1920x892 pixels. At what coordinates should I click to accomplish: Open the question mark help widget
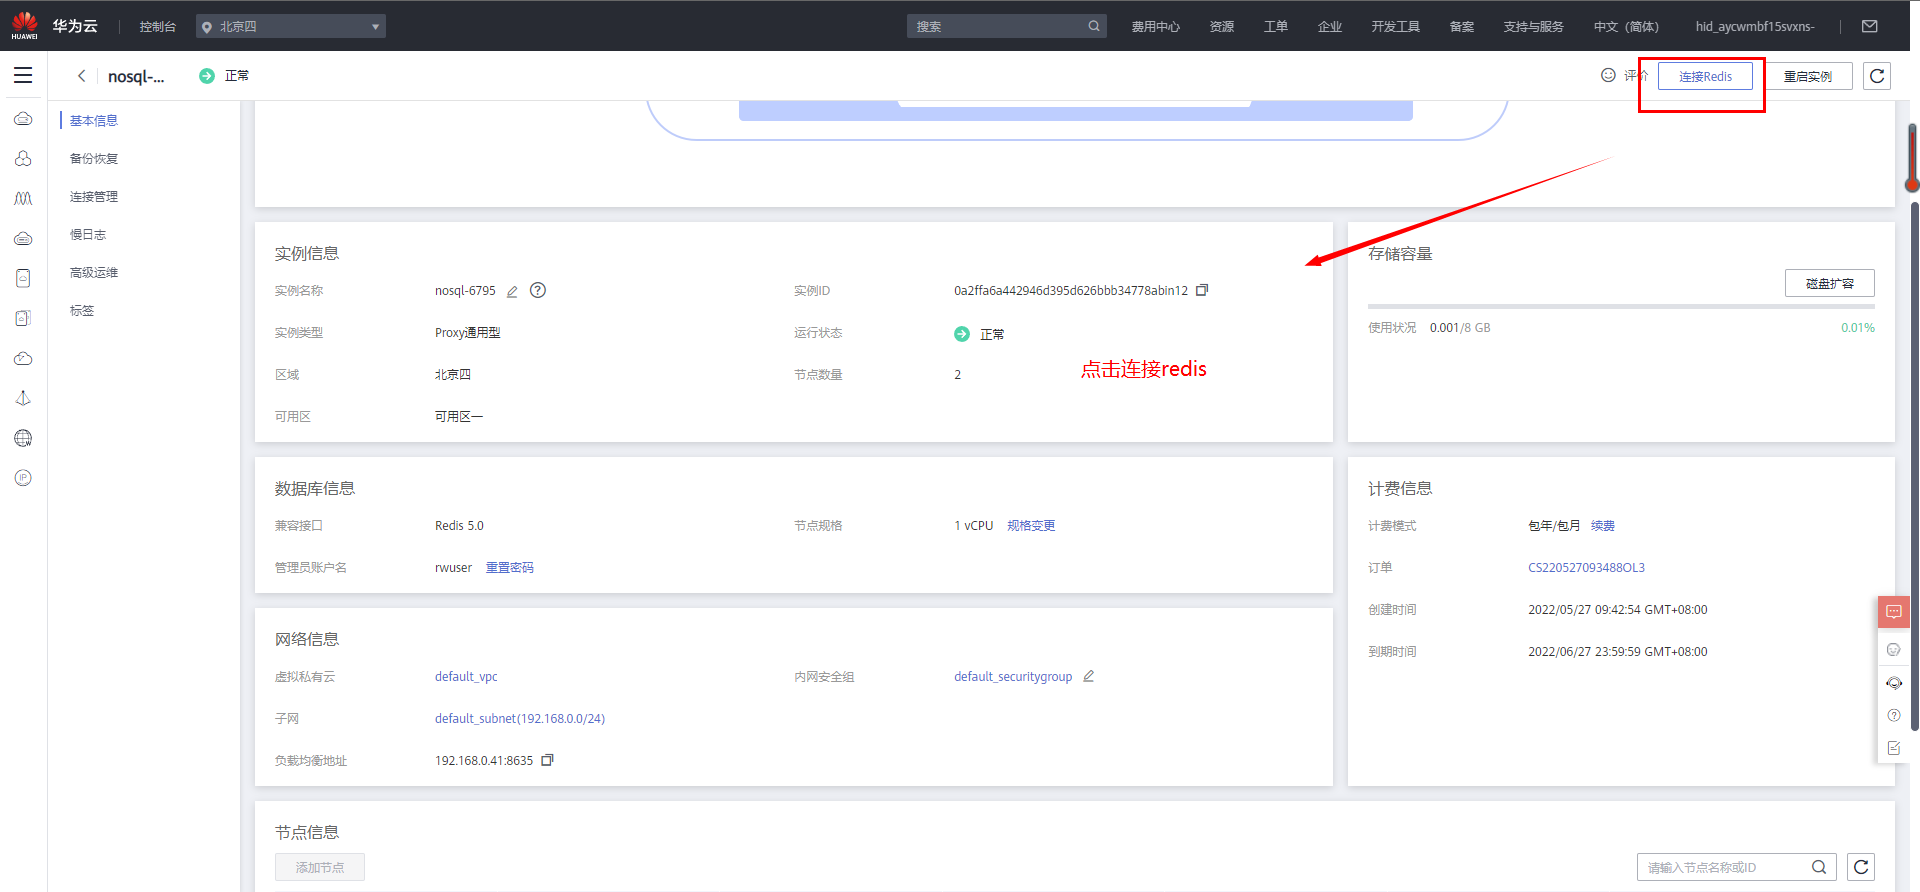click(x=1893, y=715)
